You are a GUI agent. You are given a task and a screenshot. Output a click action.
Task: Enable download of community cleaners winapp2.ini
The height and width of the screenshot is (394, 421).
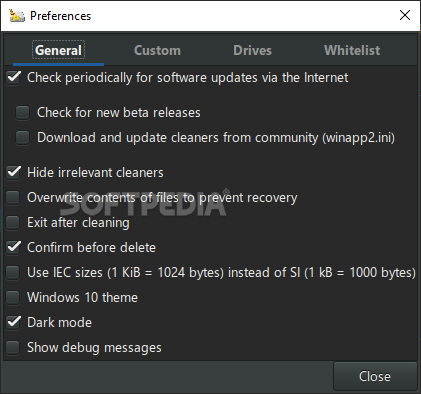(22, 138)
